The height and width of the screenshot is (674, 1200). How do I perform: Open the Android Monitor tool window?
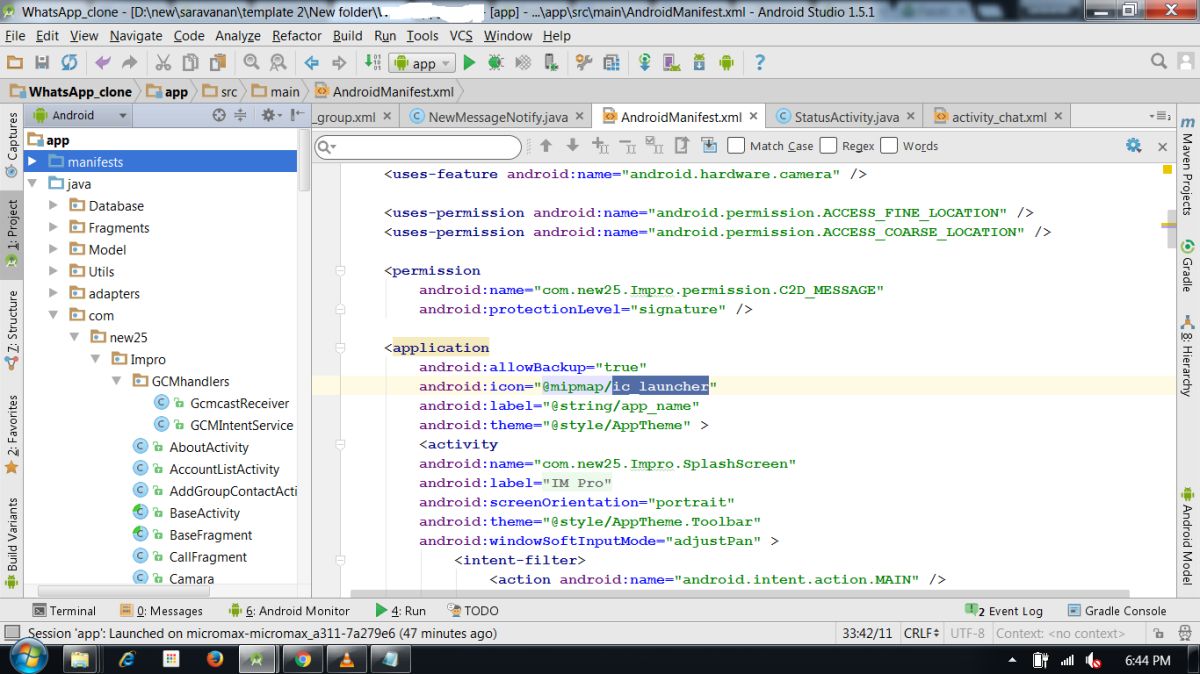click(288, 610)
